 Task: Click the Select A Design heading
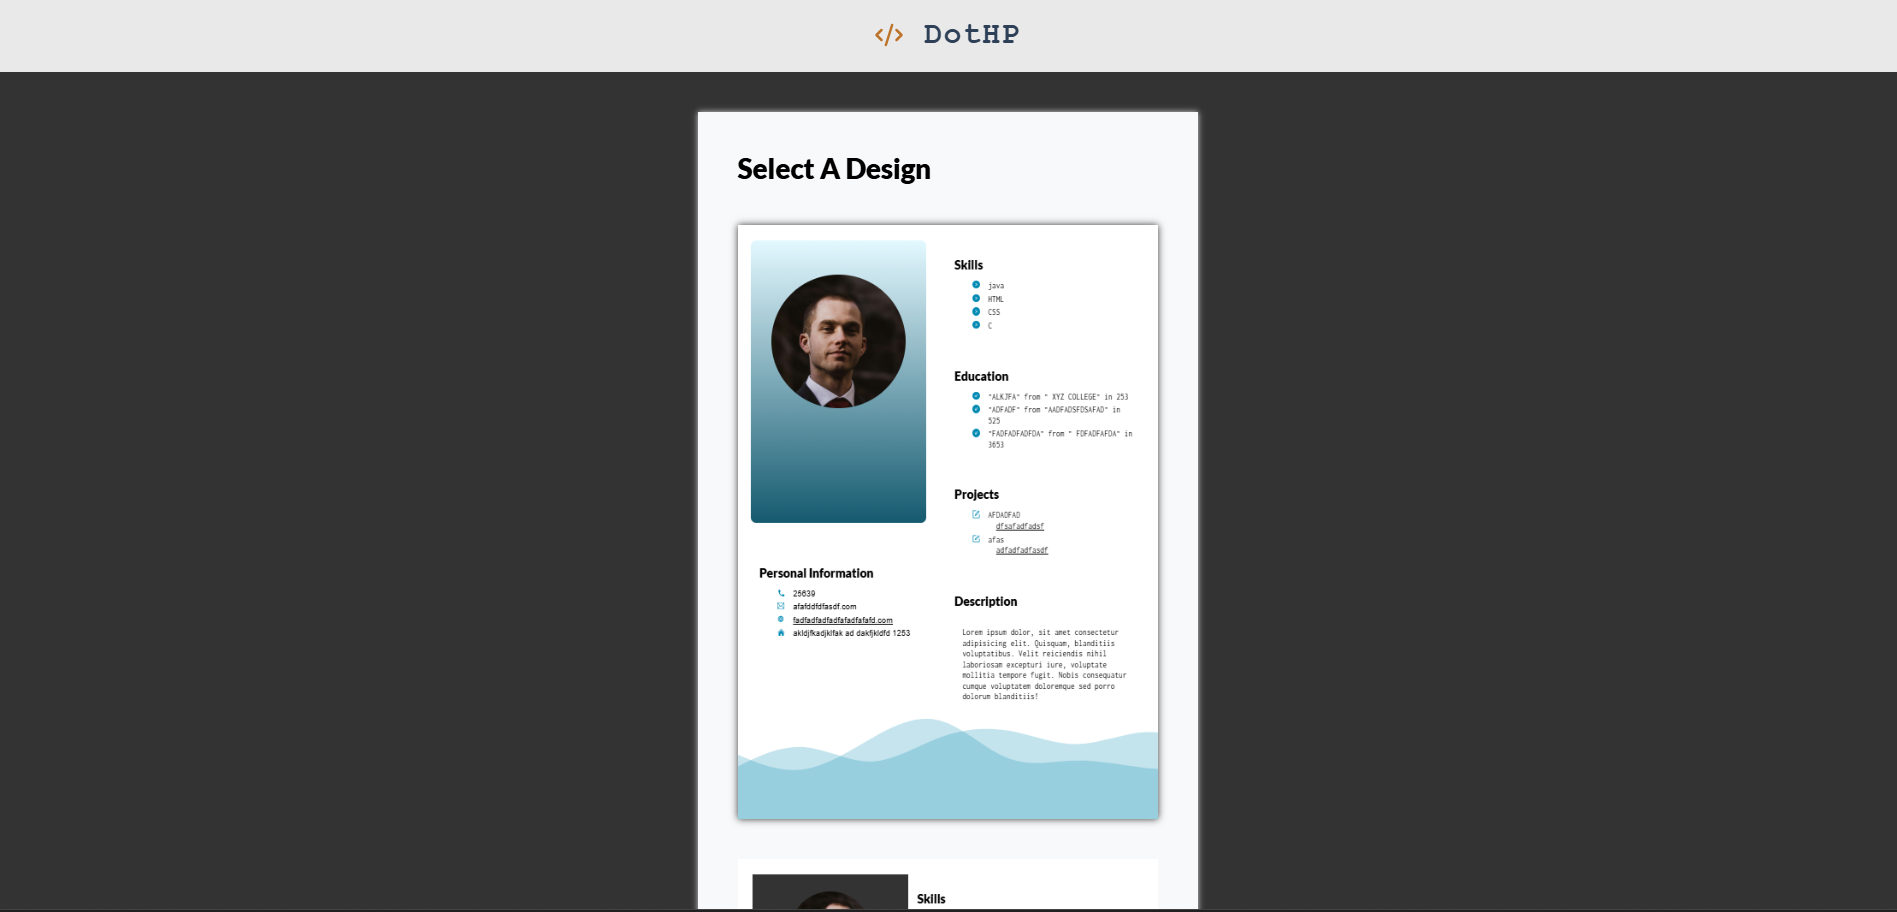point(834,169)
